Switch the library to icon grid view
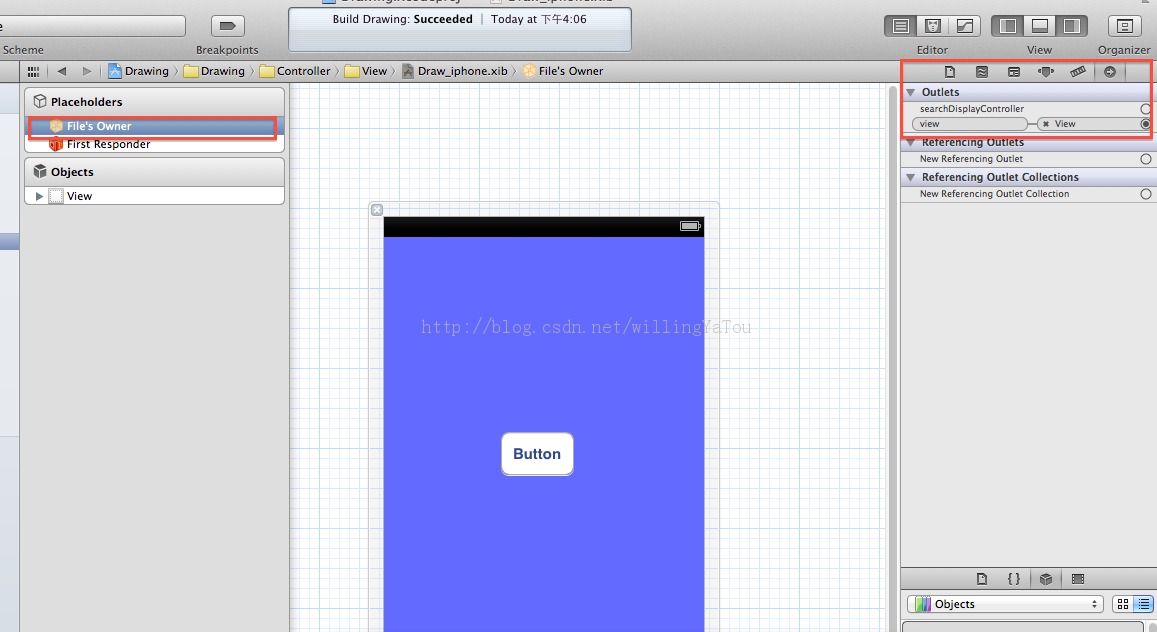The width and height of the screenshot is (1157, 632). pyautogui.click(x=1122, y=604)
